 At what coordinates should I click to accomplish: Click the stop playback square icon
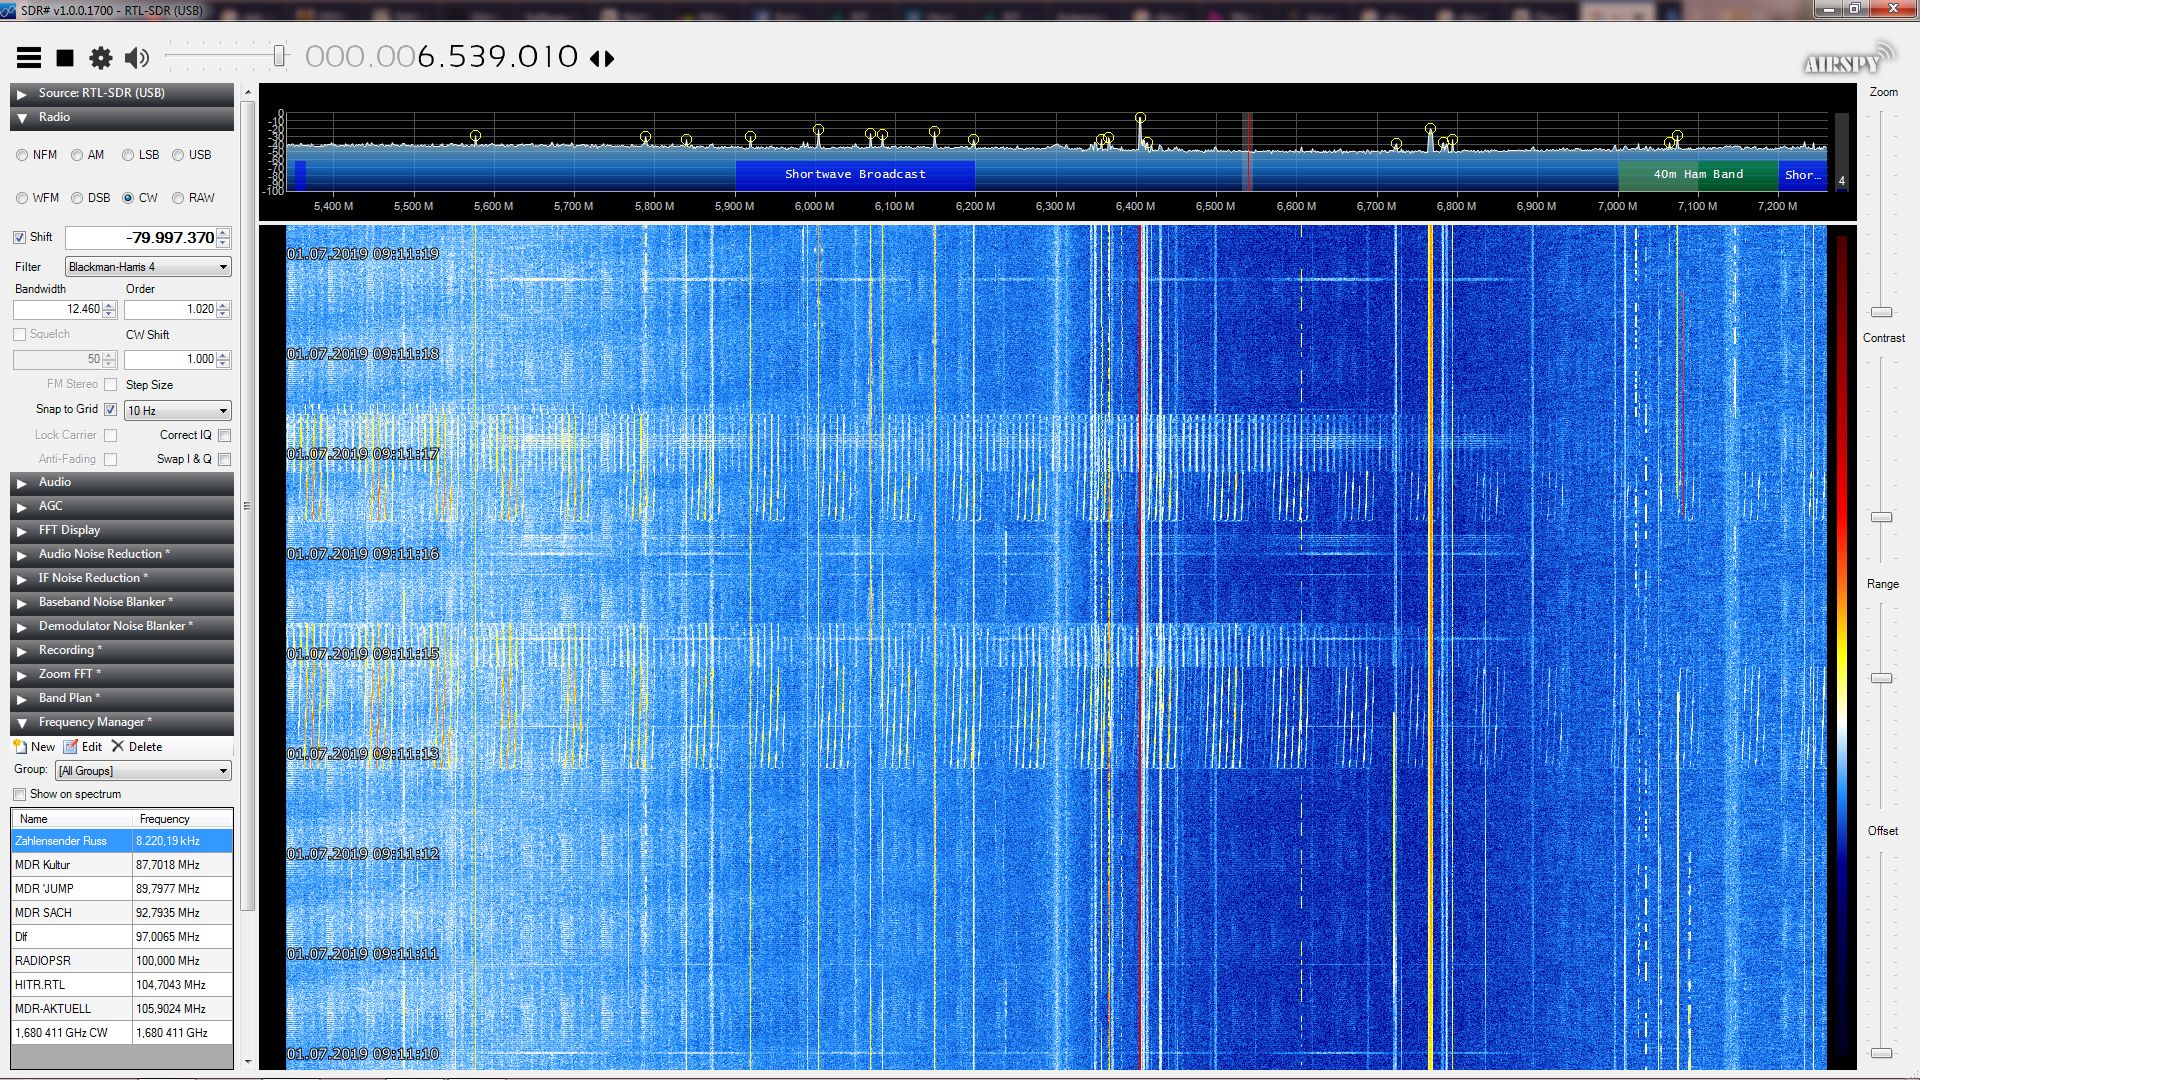[65, 58]
